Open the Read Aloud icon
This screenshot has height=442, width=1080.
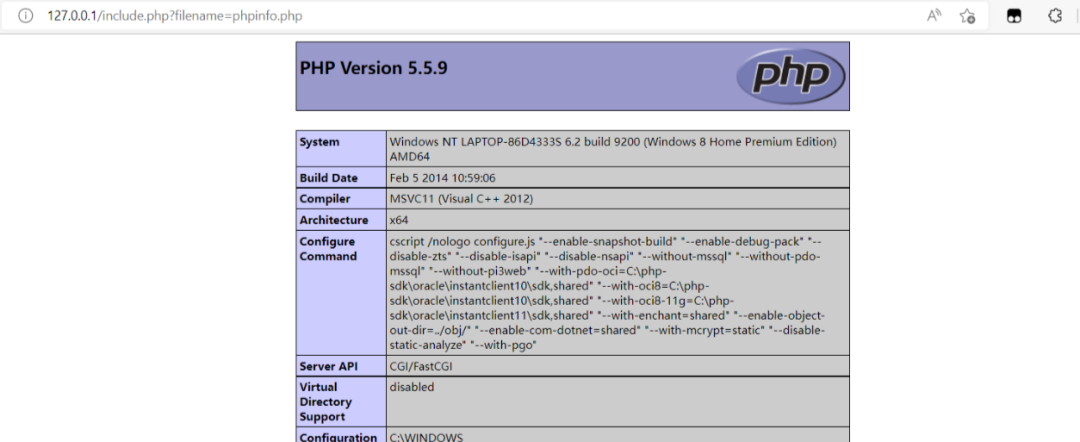pos(934,16)
